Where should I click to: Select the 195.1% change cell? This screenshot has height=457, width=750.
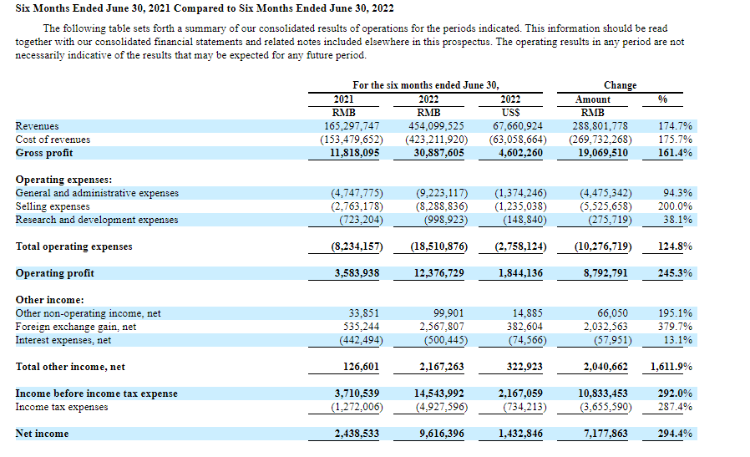(x=675, y=313)
